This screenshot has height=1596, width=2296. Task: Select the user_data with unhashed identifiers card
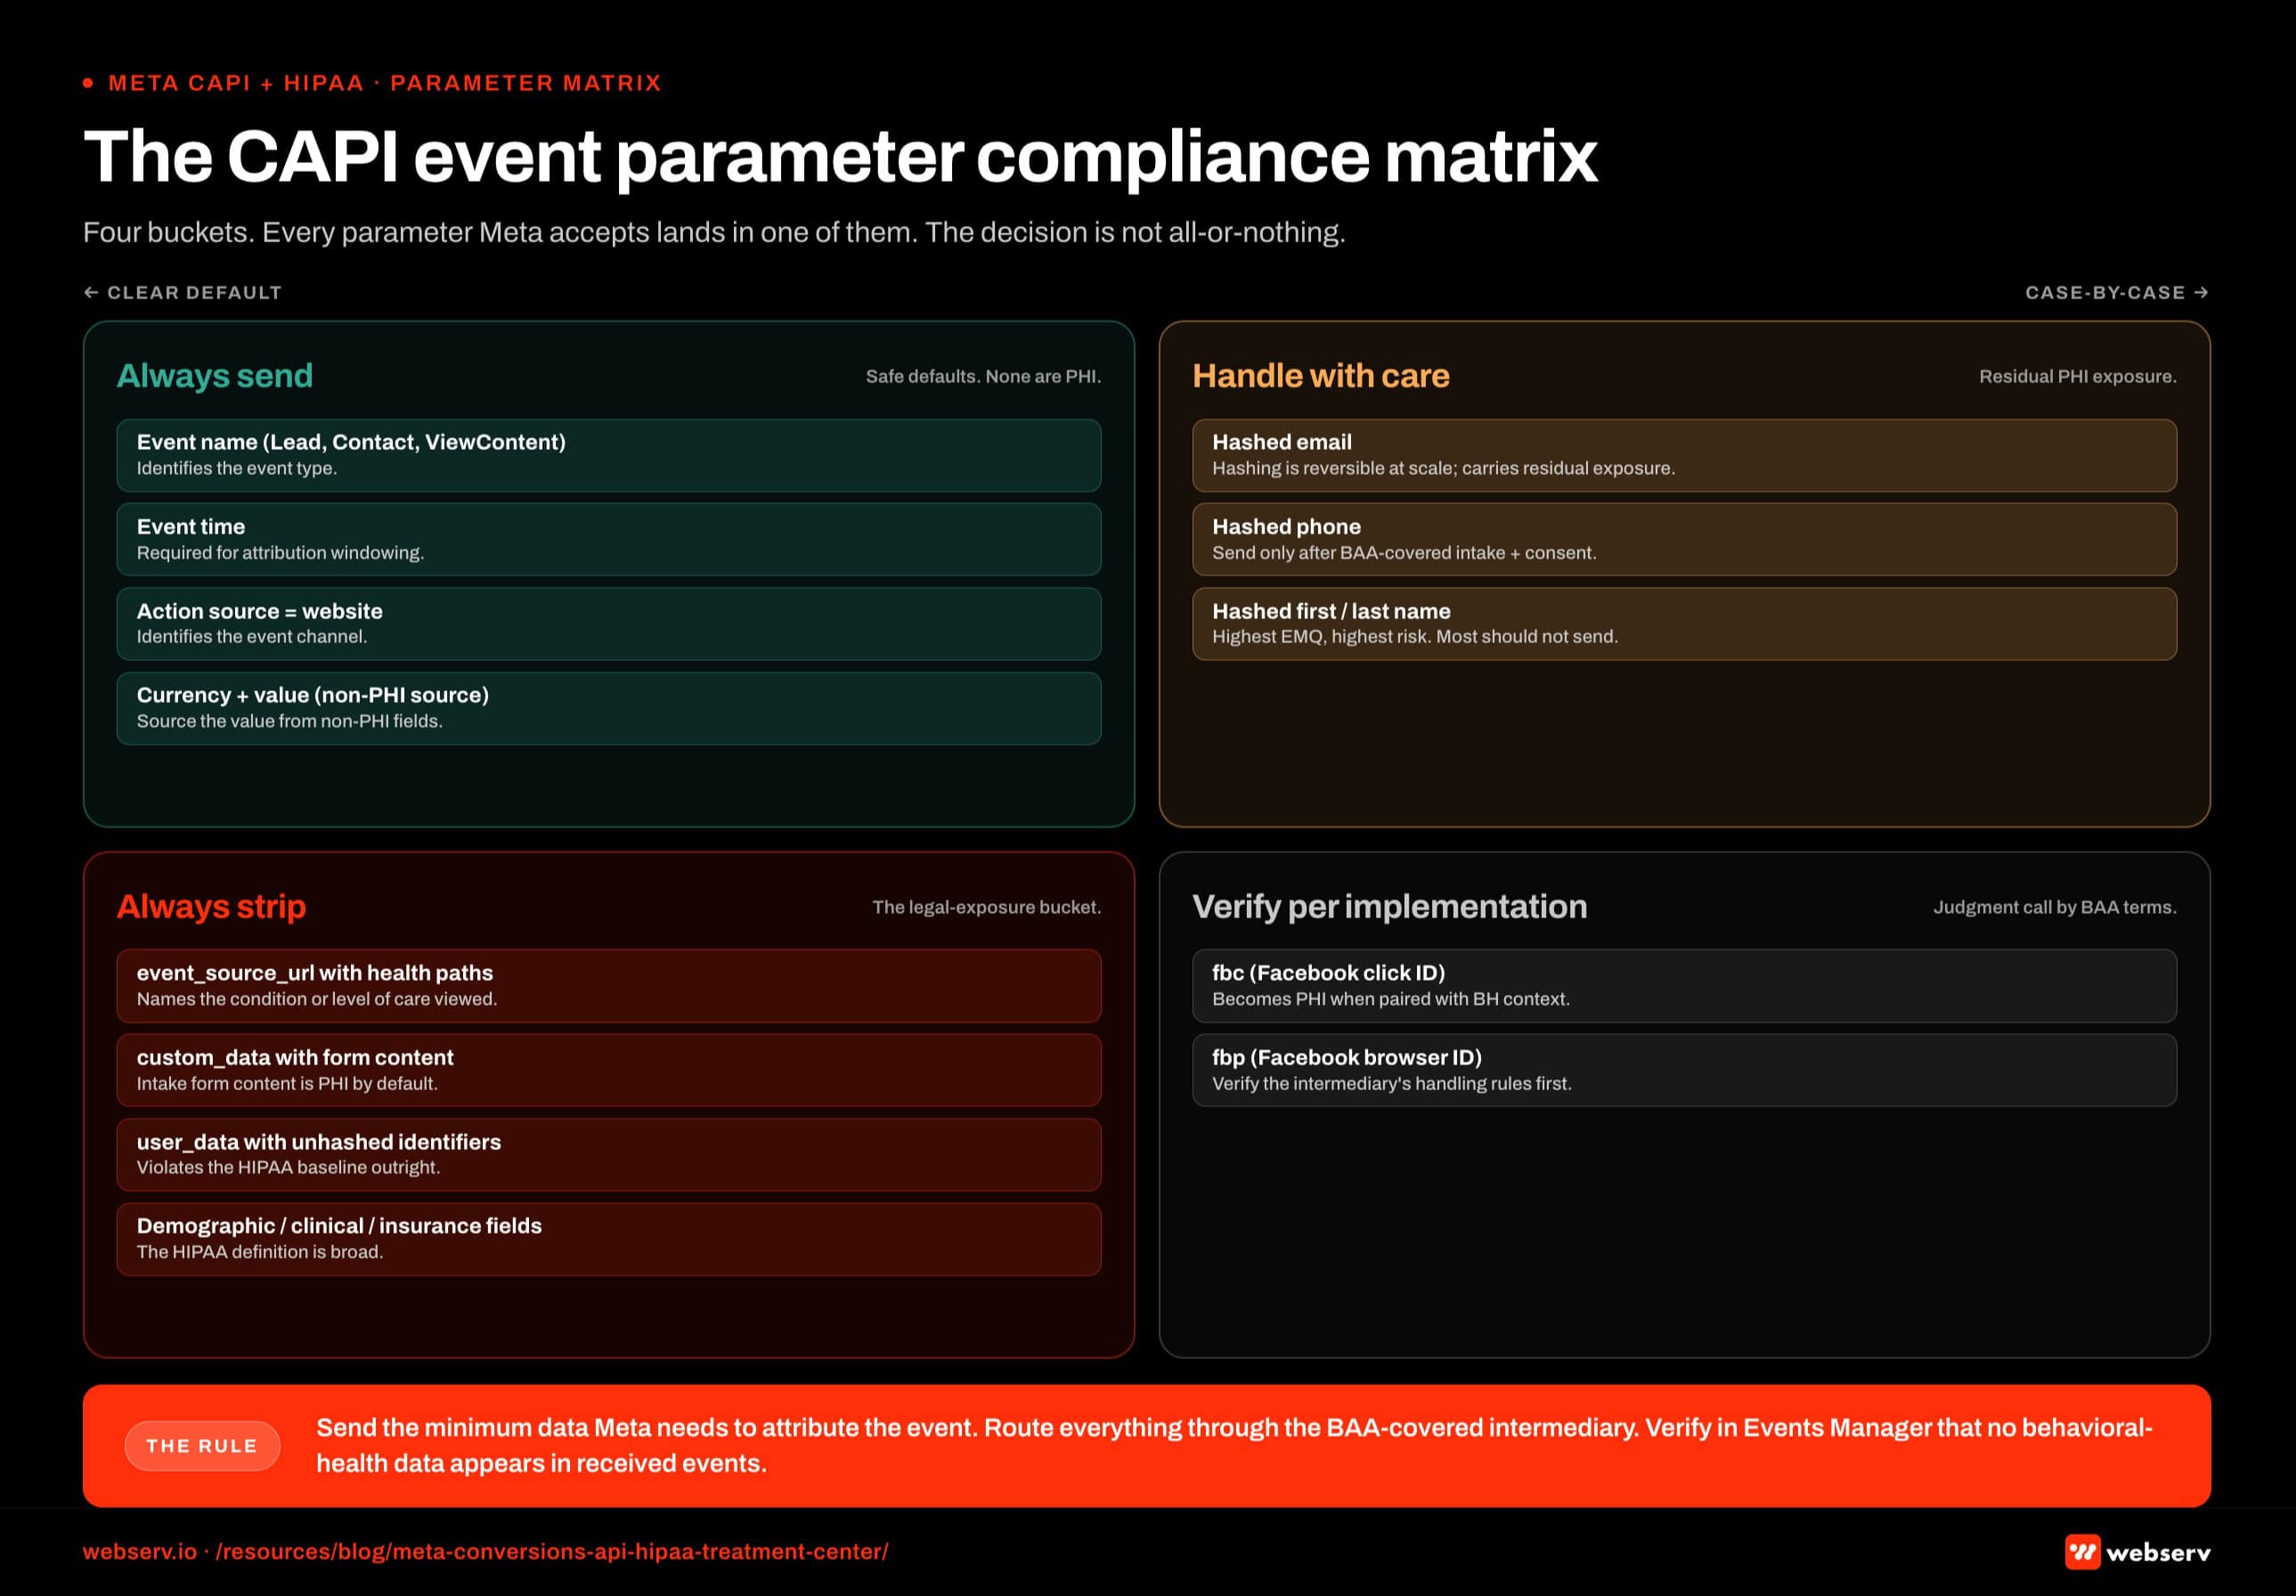pos(609,1154)
